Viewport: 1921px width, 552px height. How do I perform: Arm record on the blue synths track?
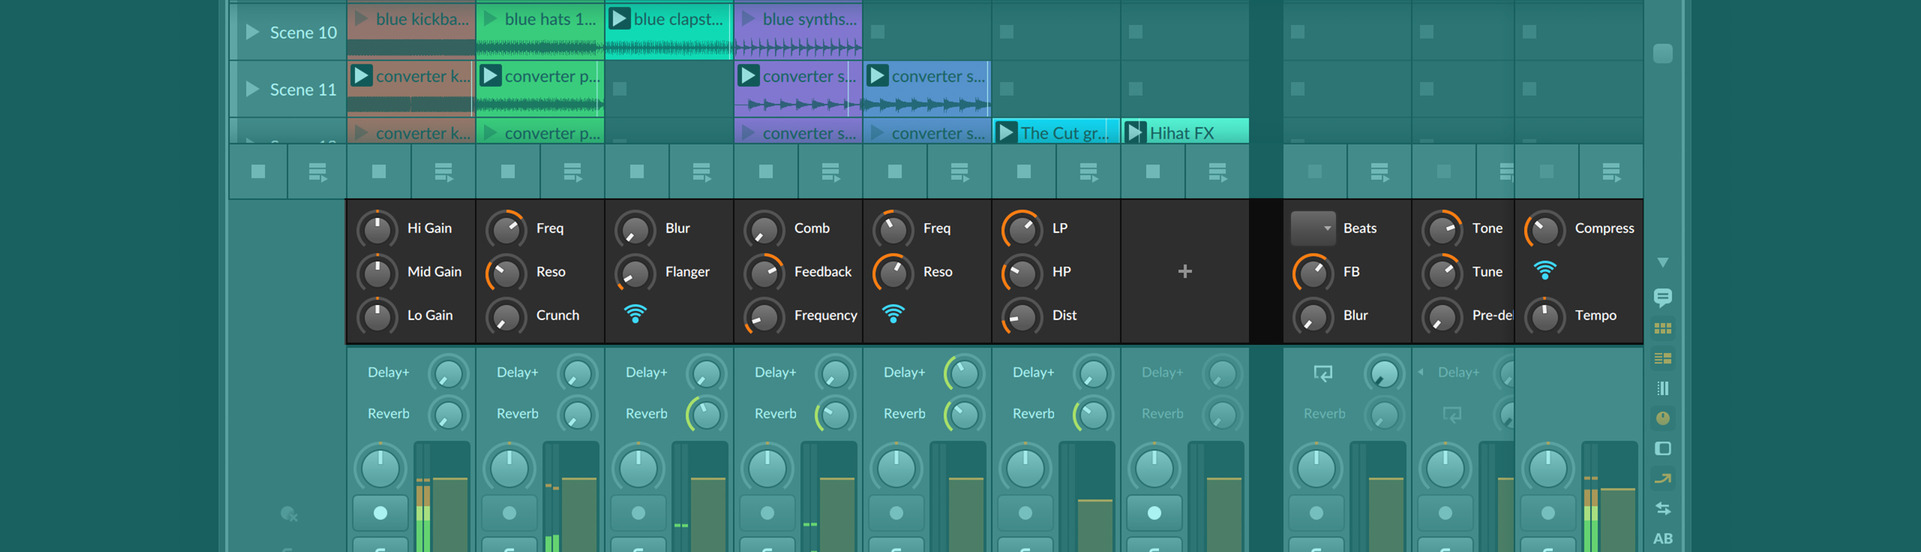coord(767,513)
